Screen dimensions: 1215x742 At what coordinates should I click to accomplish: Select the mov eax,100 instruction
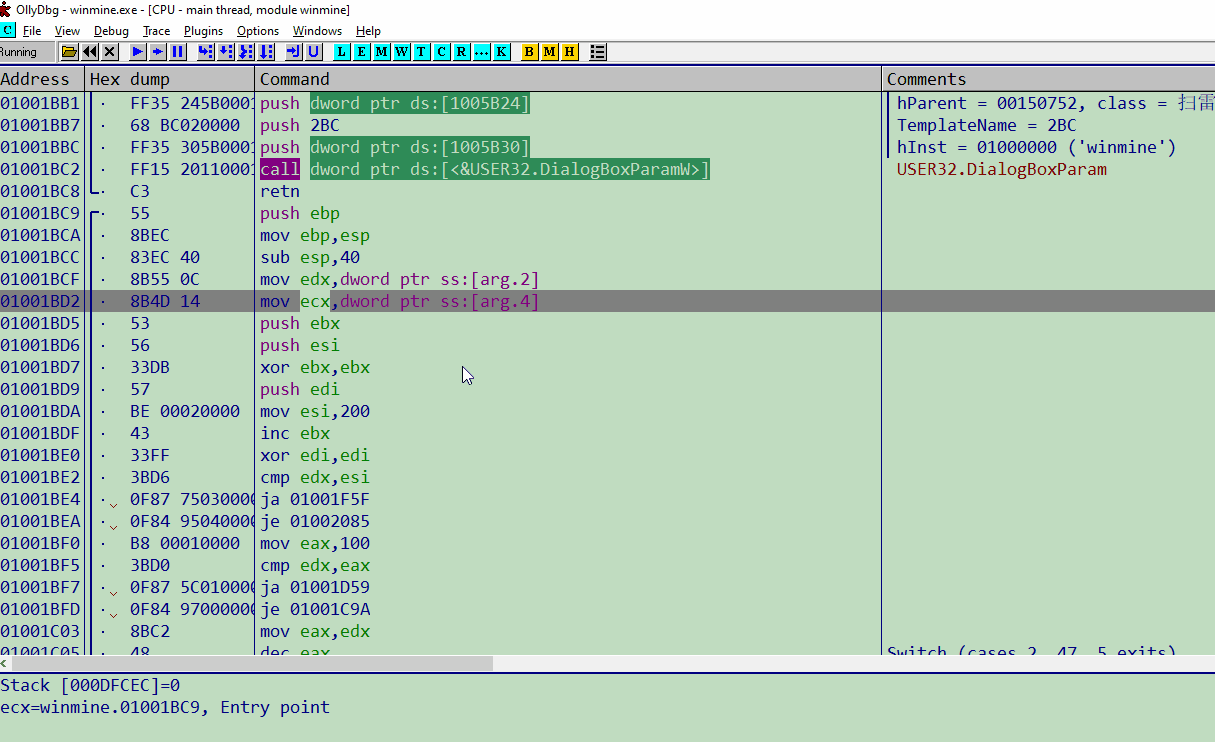pyautogui.click(x=315, y=543)
